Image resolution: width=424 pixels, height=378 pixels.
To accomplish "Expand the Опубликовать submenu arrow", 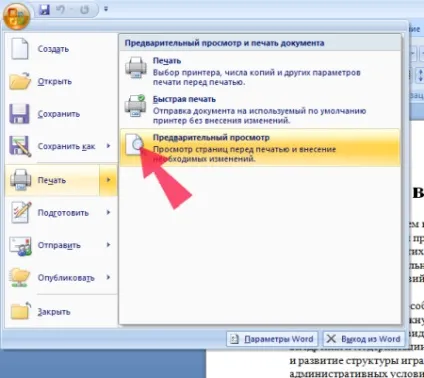I will pos(108,277).
